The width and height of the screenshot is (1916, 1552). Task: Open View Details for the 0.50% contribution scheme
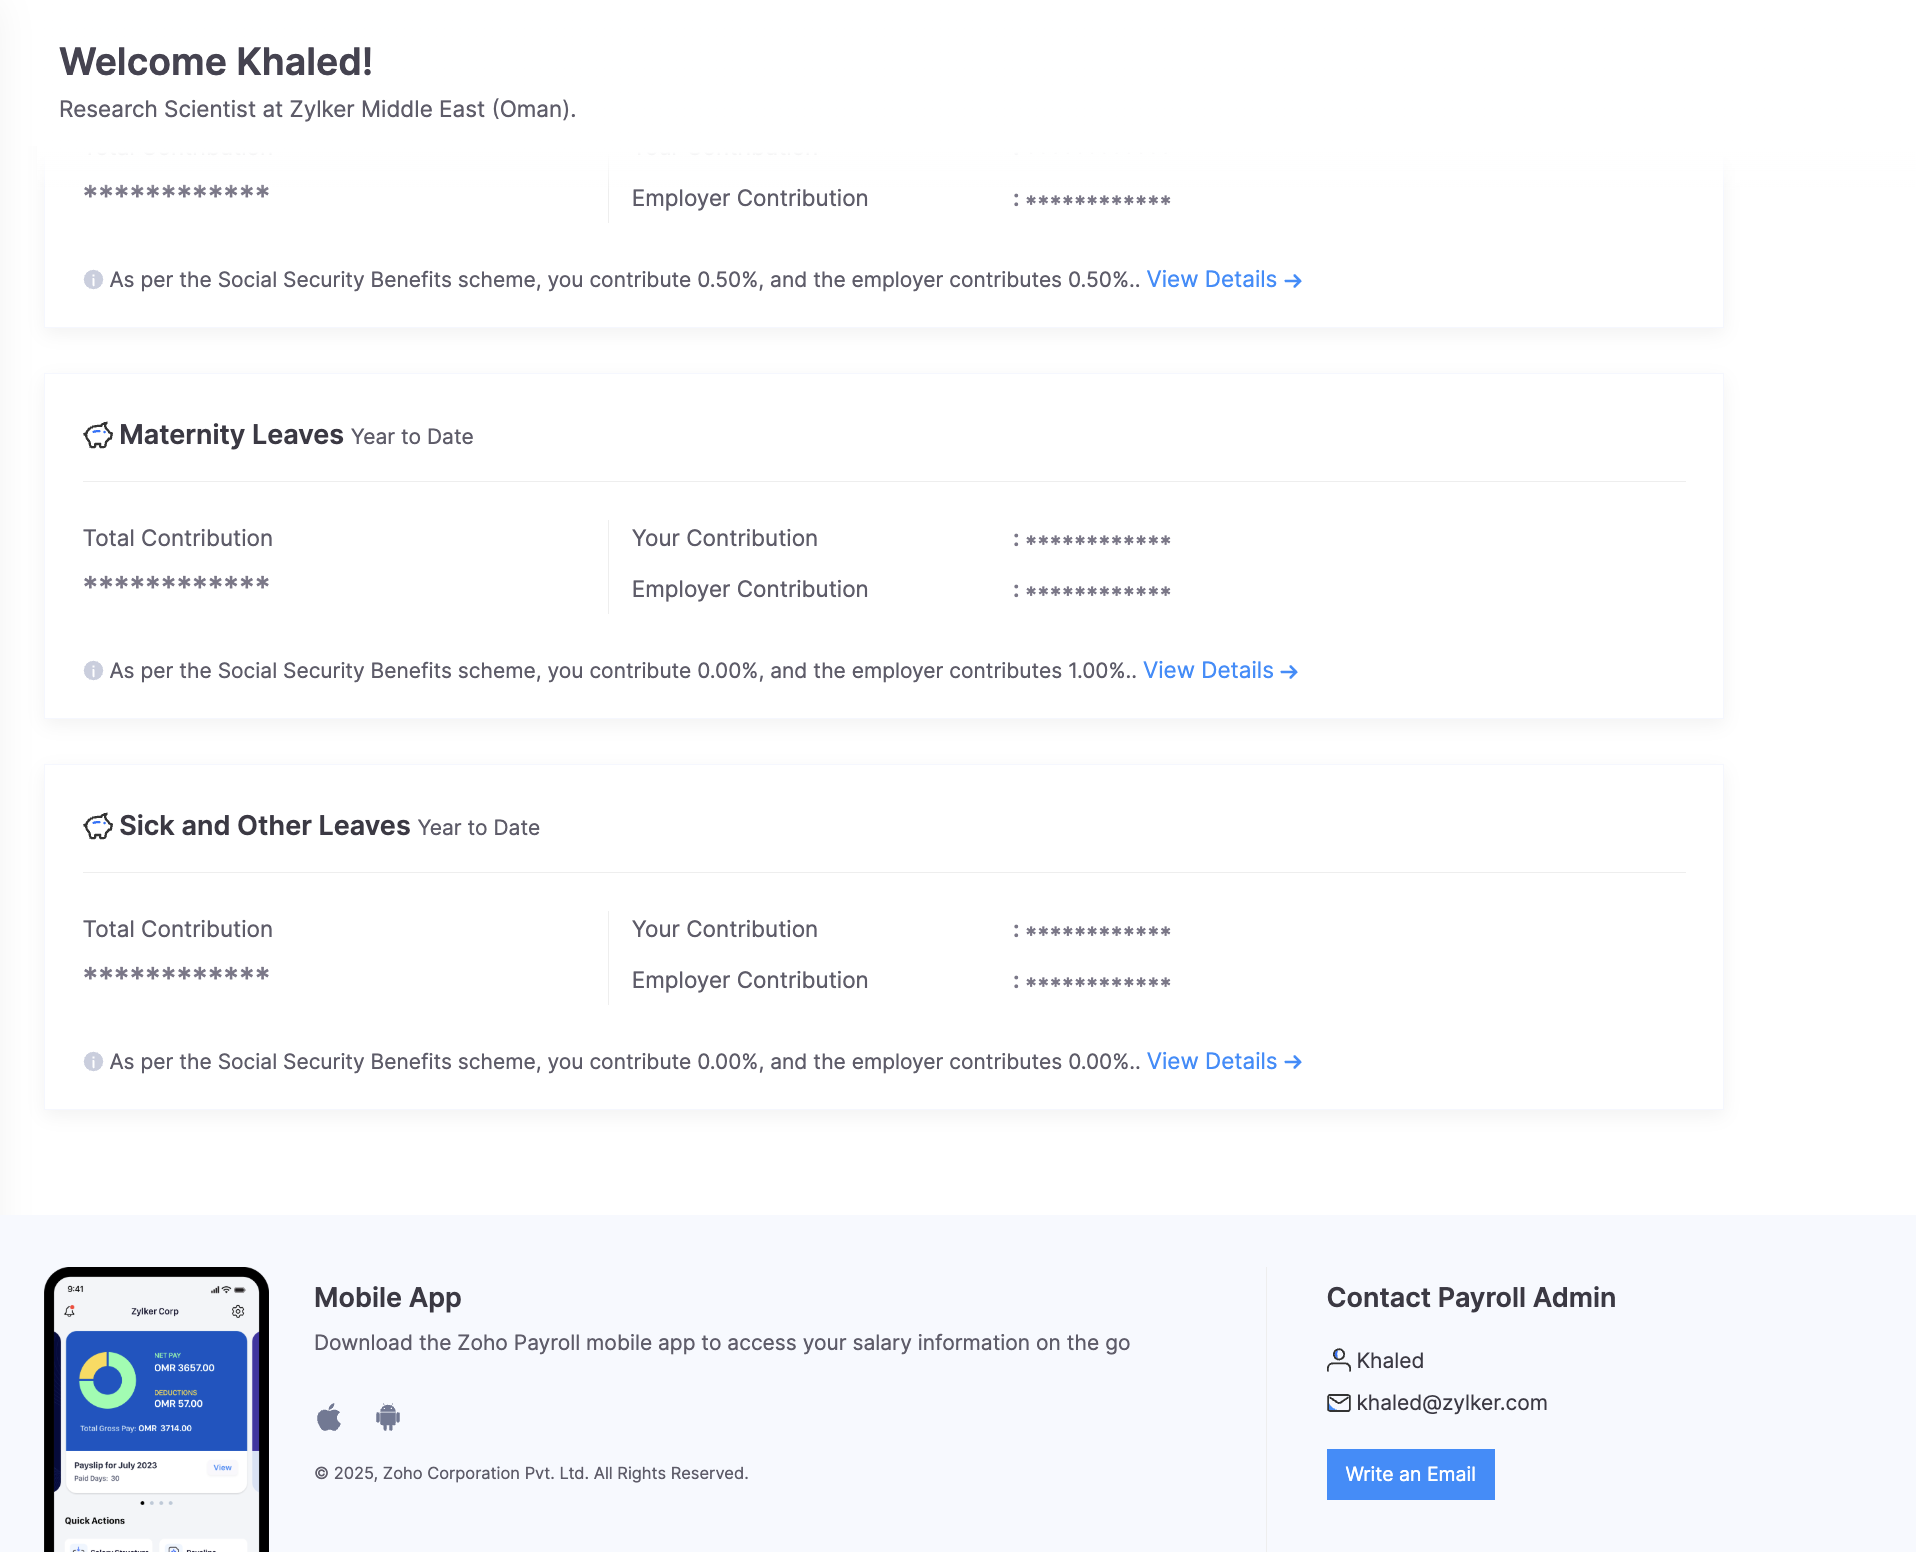coord(1224,280)
